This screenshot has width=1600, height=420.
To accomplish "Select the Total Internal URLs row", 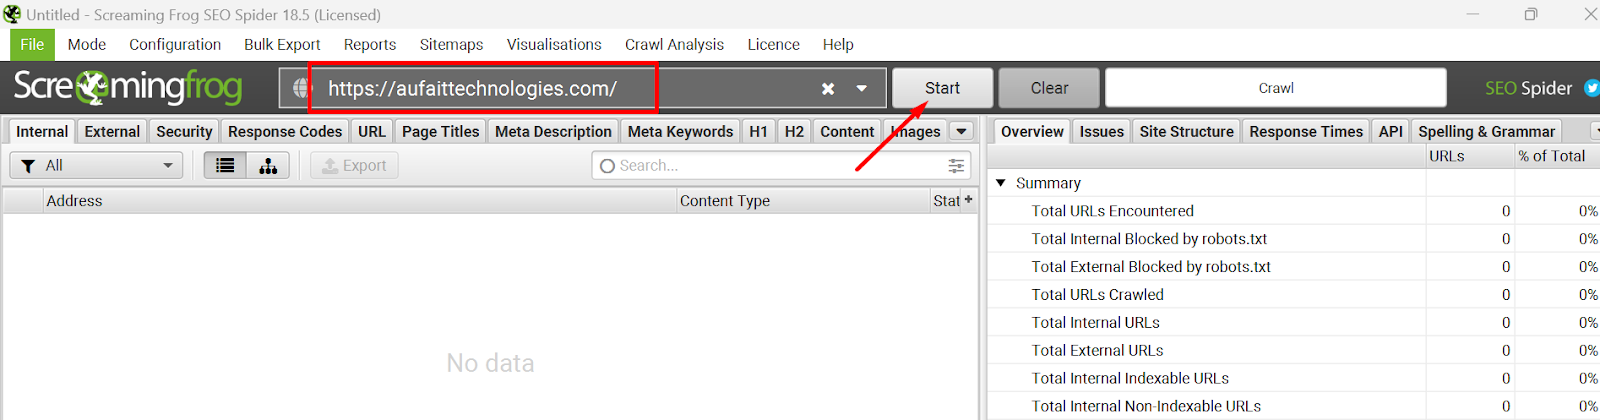I will pyautogui.click(x=1294, y=323).
